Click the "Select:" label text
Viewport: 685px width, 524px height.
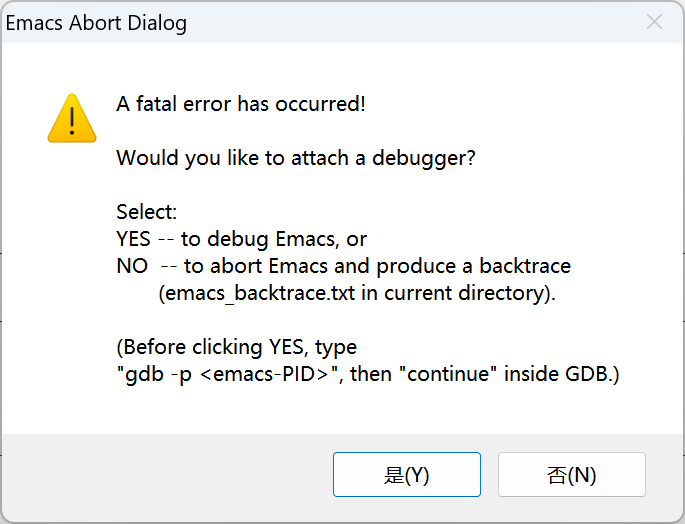click(x=147, y=212)
